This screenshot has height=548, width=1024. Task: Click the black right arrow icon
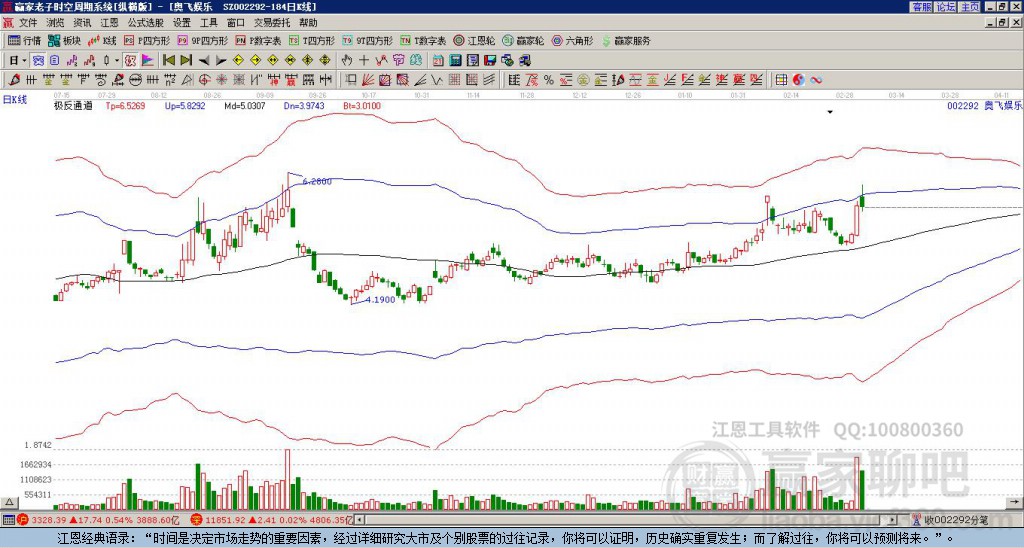pos(221,60)
